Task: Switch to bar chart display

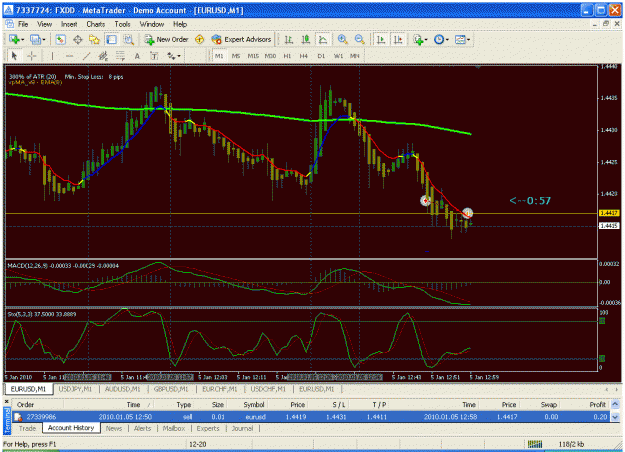Action: pos(289,39)
